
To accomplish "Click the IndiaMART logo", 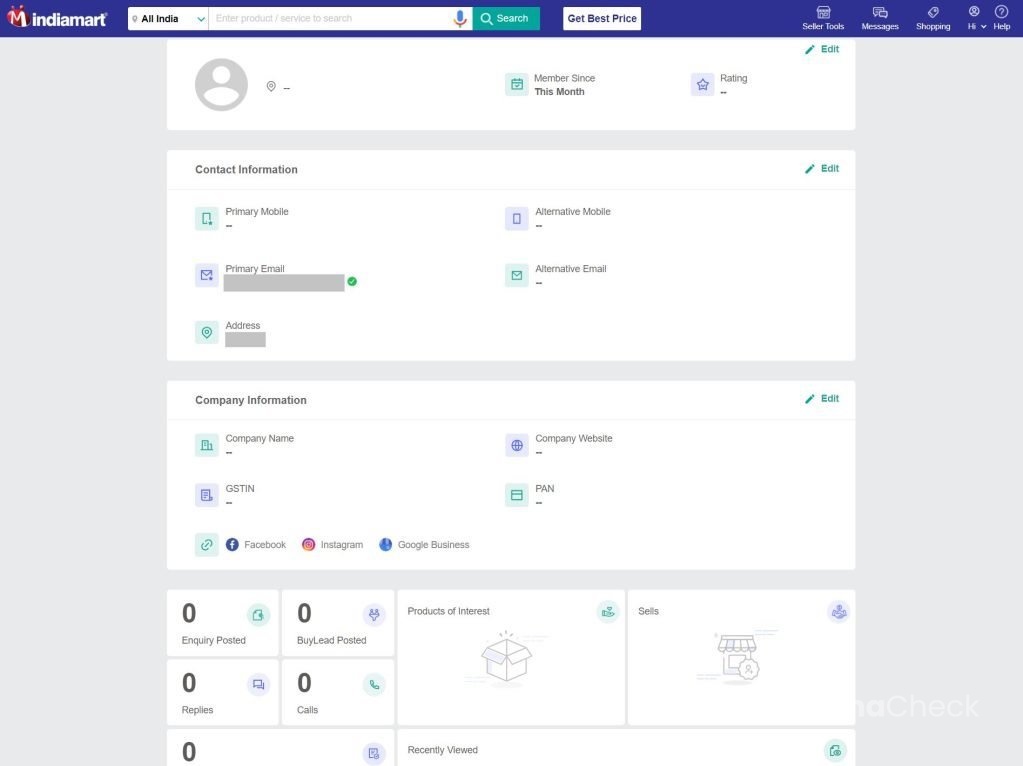I will pyautogui.click(x=57, y=18).
